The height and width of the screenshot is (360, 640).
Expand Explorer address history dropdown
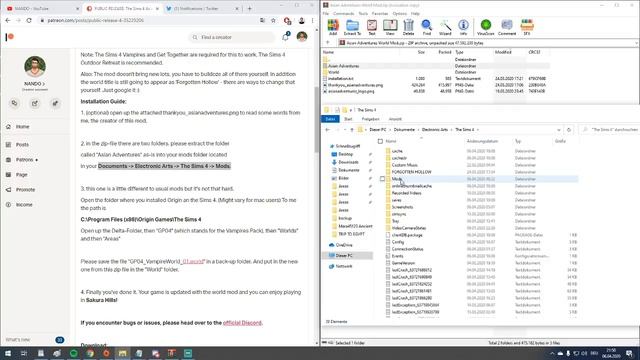coord(558,130)
